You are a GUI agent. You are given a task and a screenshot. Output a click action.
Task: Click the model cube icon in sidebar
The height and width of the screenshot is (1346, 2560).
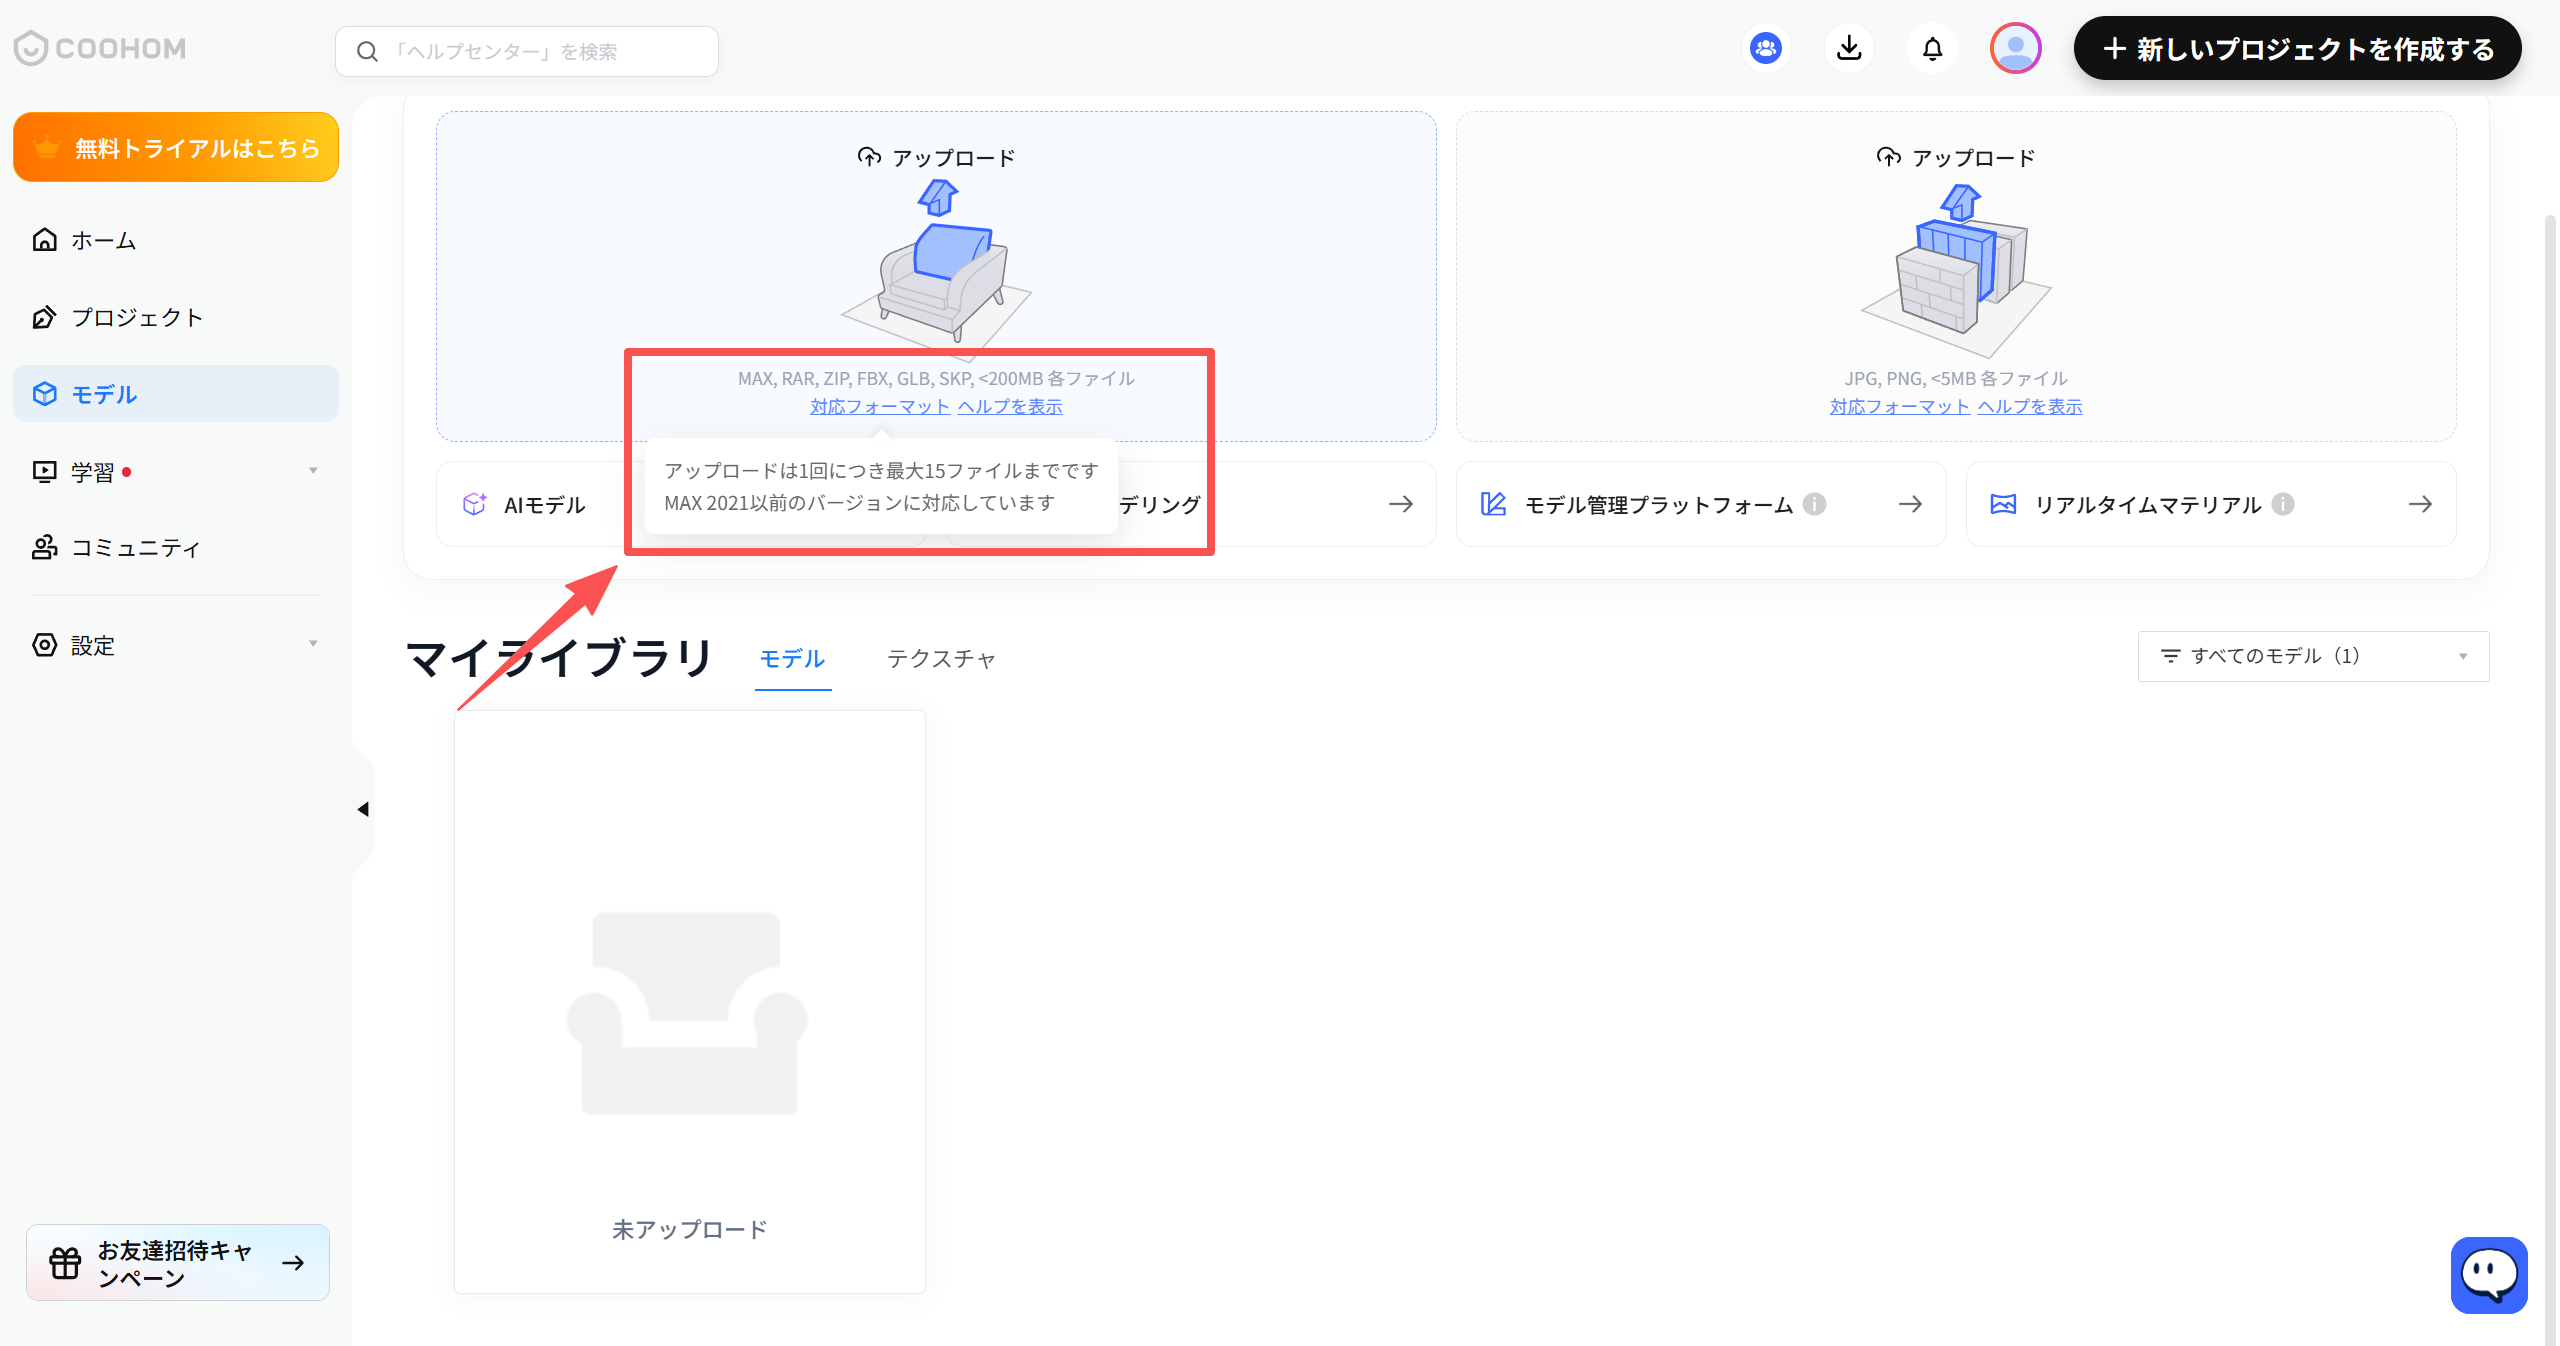45,394
